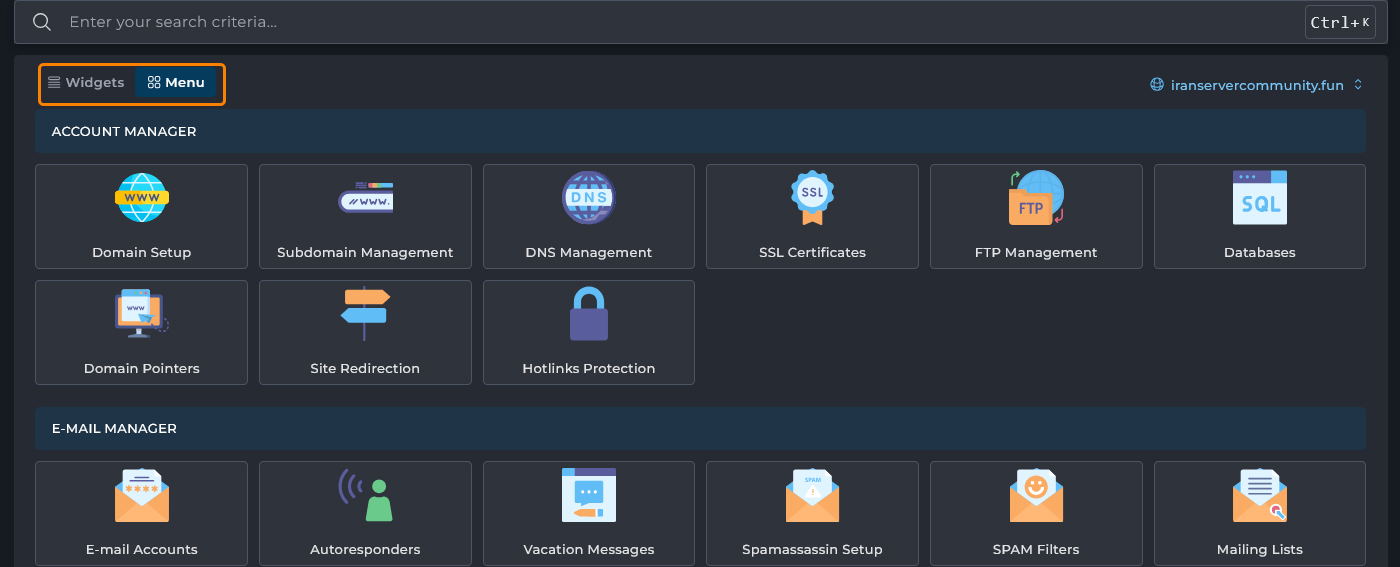Open Vacation Messages icon

(x=588, y=495)
